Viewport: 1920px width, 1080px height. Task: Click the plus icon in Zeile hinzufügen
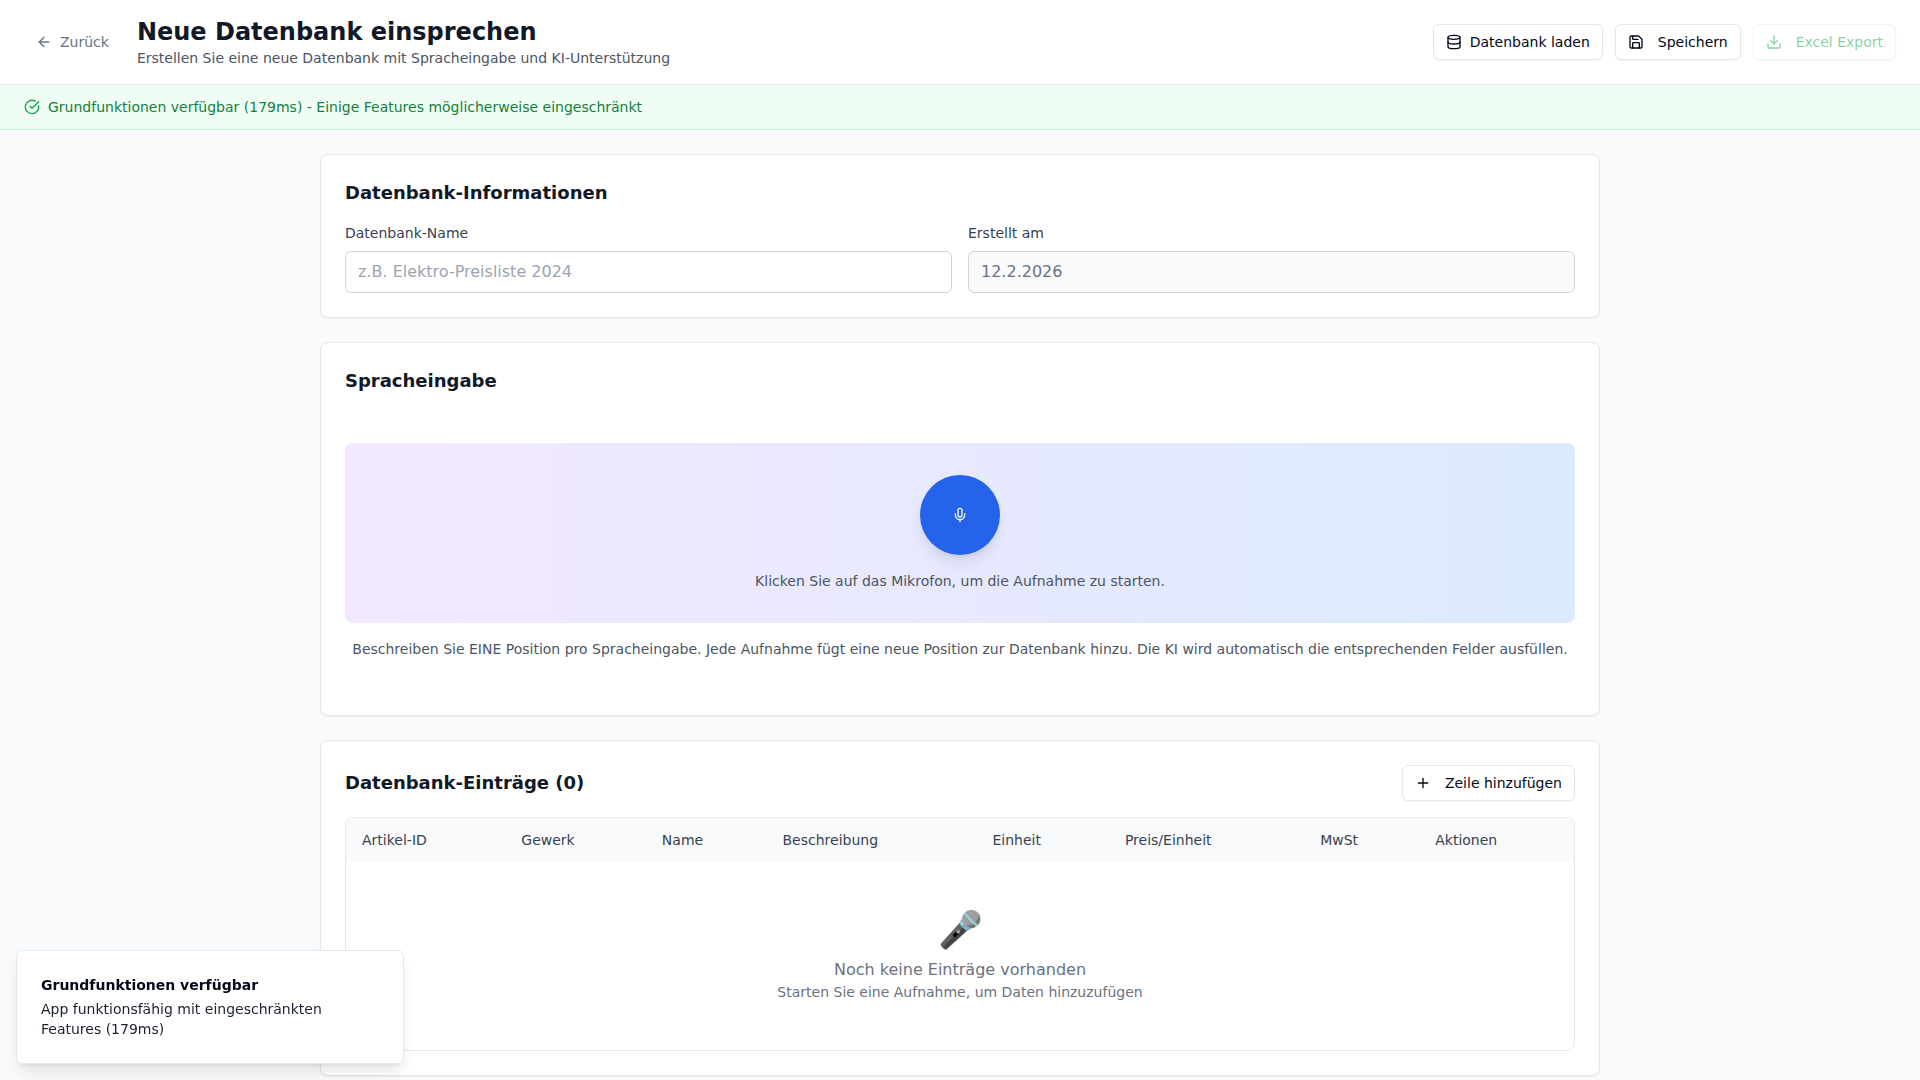(1423, 783)
